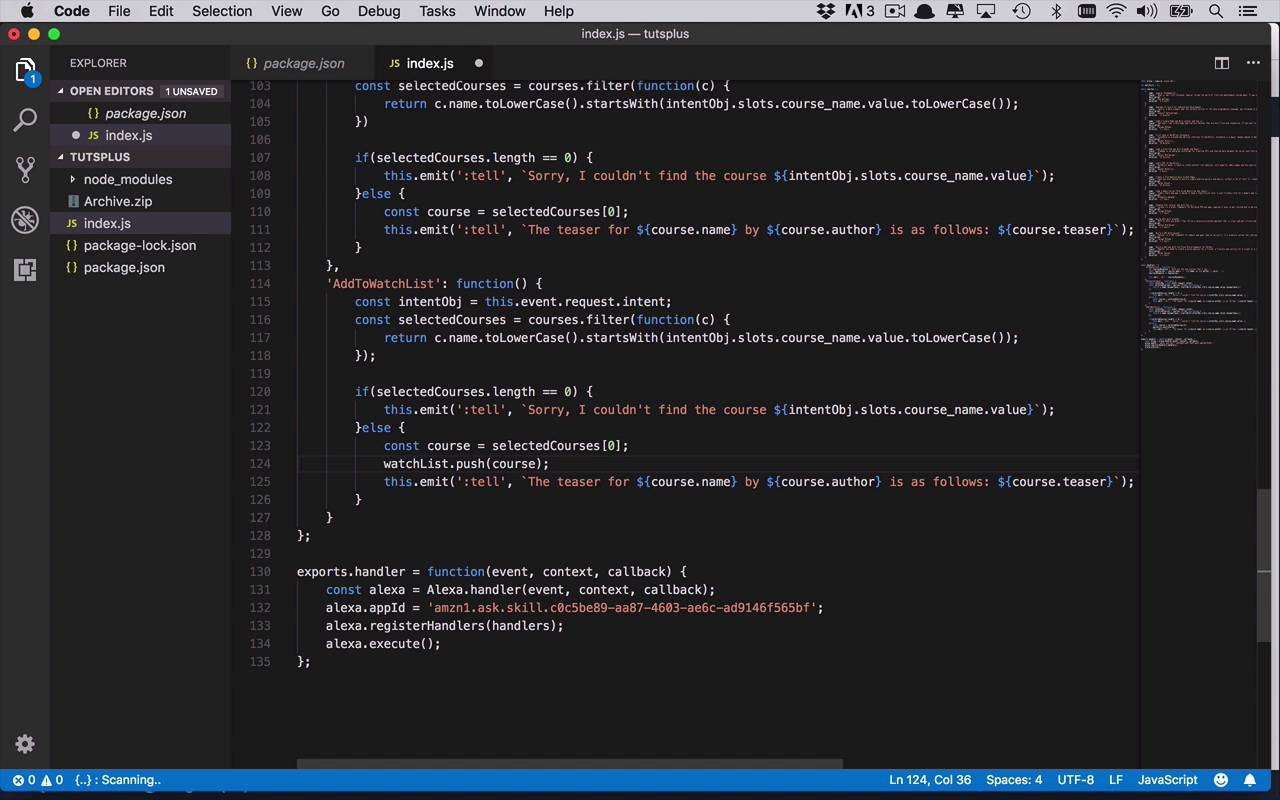Image resolution: width=1280 pixels, height=800 pixels.
Task: Click the Split Editor icon
Action: (1222, 63)
